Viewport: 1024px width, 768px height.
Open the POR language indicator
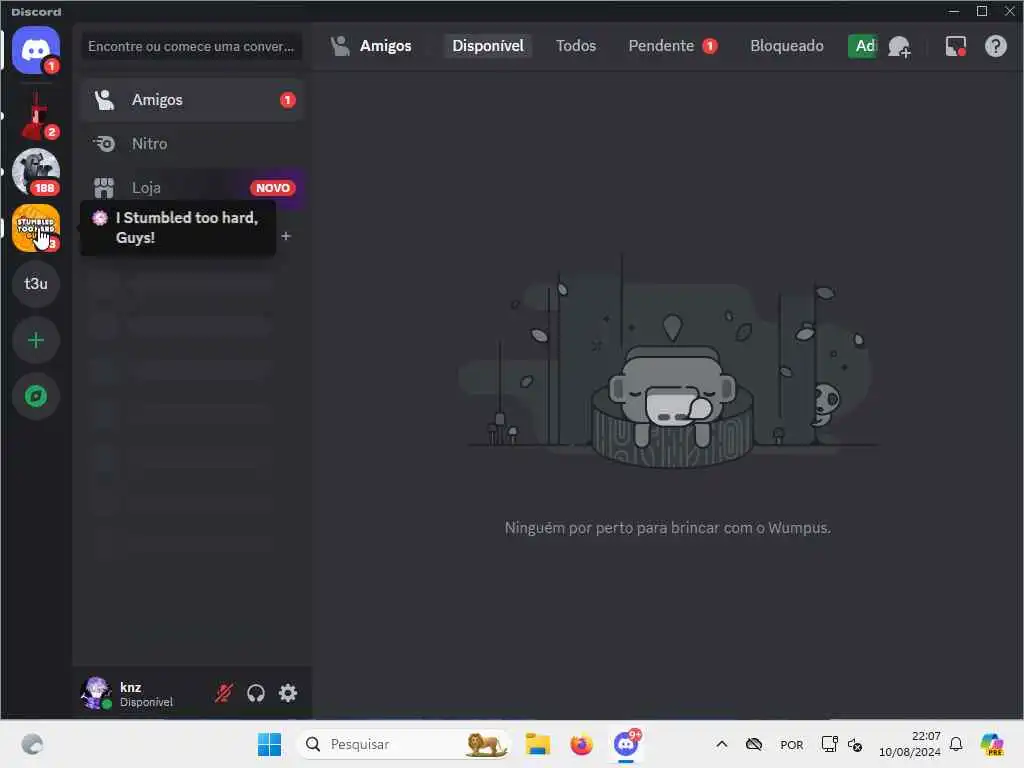(792, 744)
